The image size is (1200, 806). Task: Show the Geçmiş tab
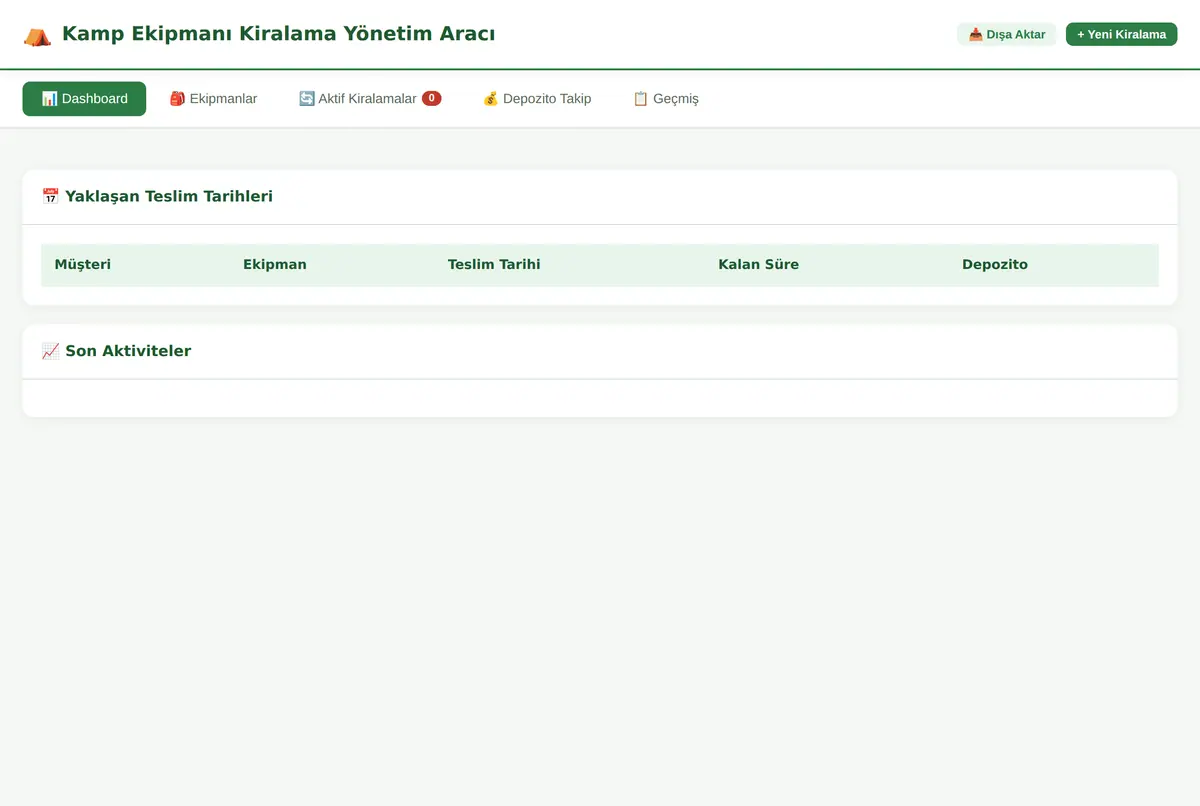[666, 99]
